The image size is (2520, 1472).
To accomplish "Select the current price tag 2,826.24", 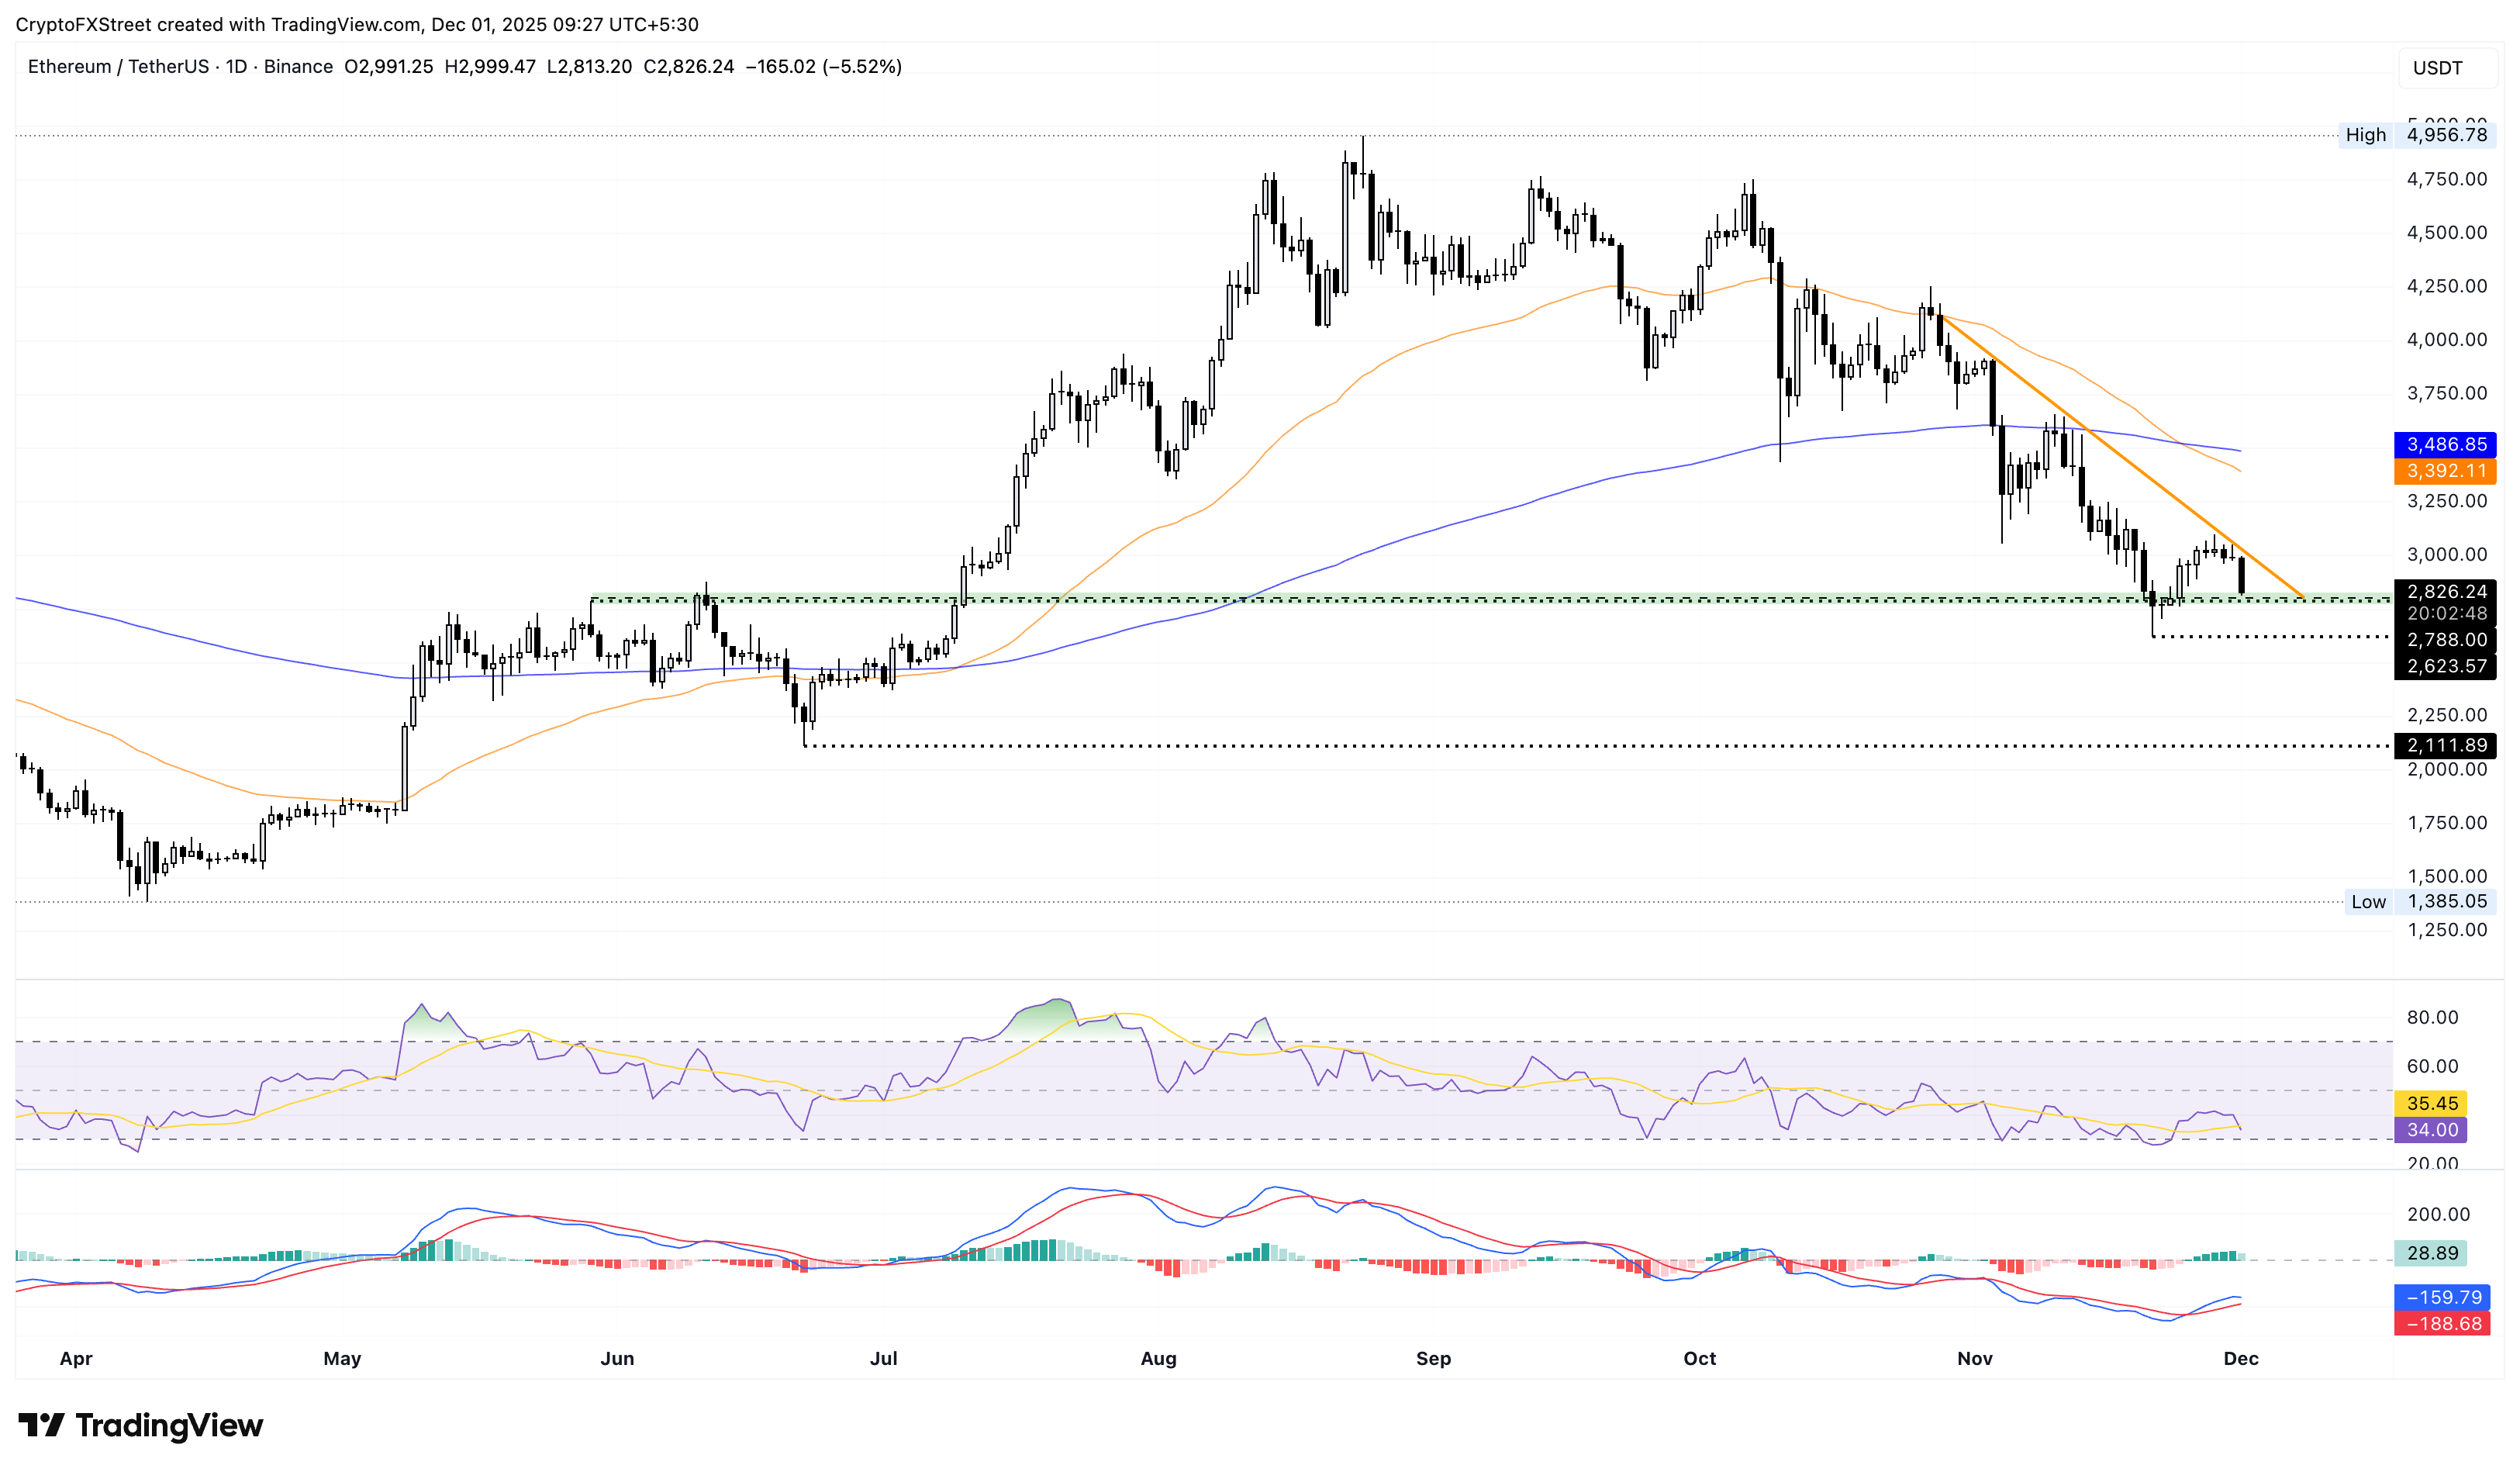I will pyautogui.click(x=2446, y=592).
